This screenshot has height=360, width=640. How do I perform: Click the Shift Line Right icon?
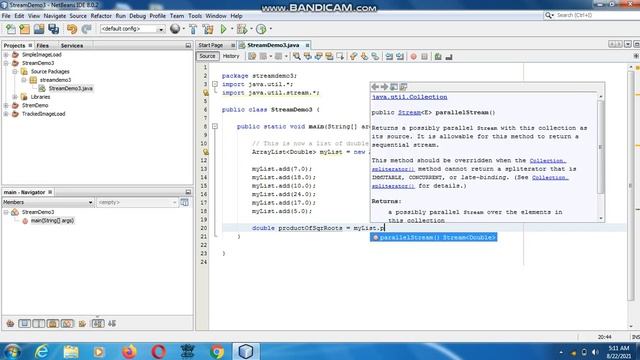point(400,57)
